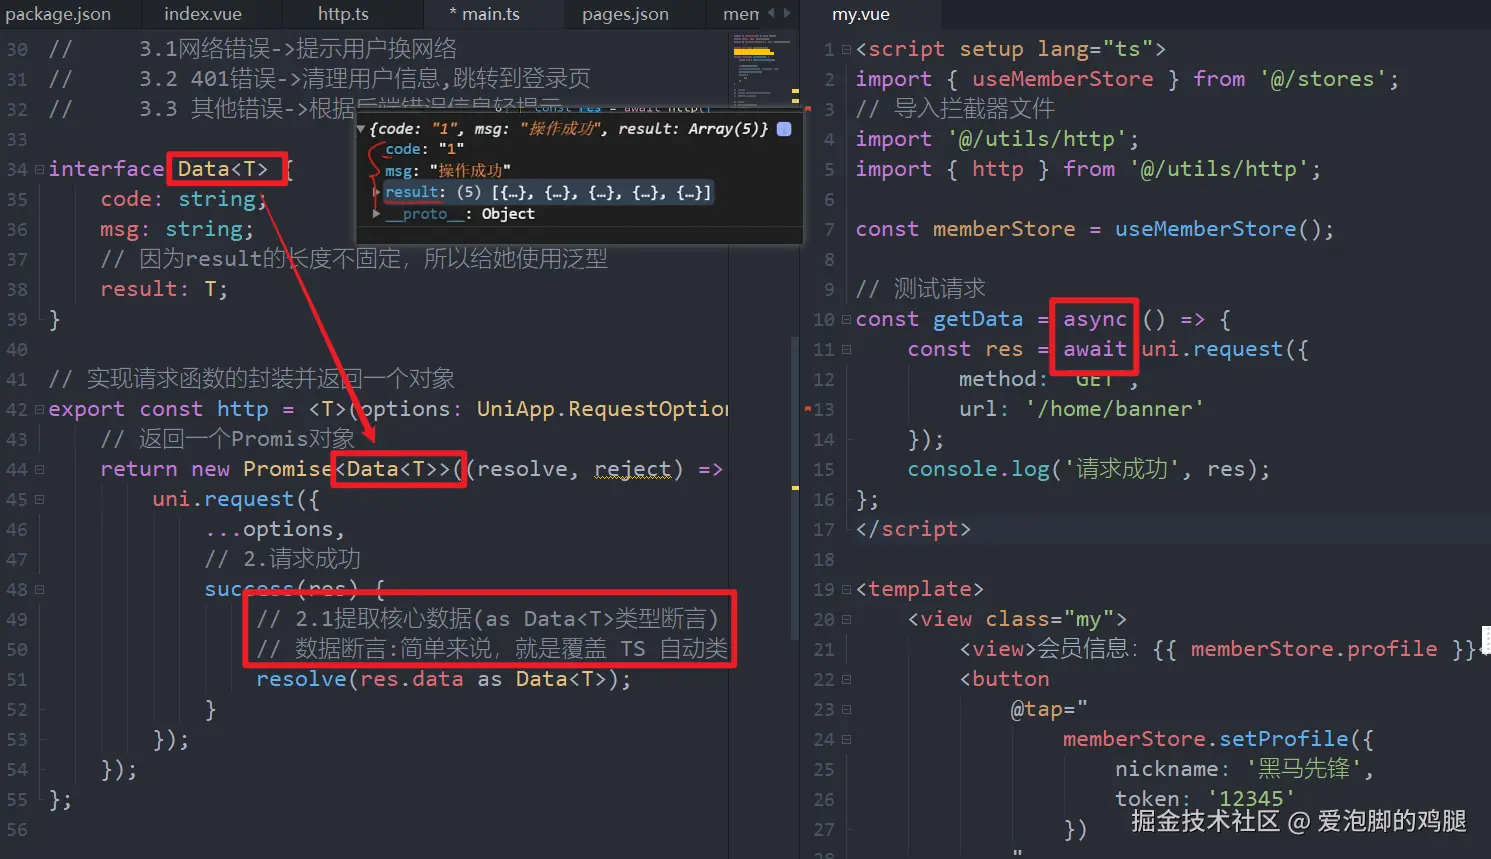The image size is (1491, 859).
Task: Click the right tab-scroll arrow
Action: click(x=787, y=14)
